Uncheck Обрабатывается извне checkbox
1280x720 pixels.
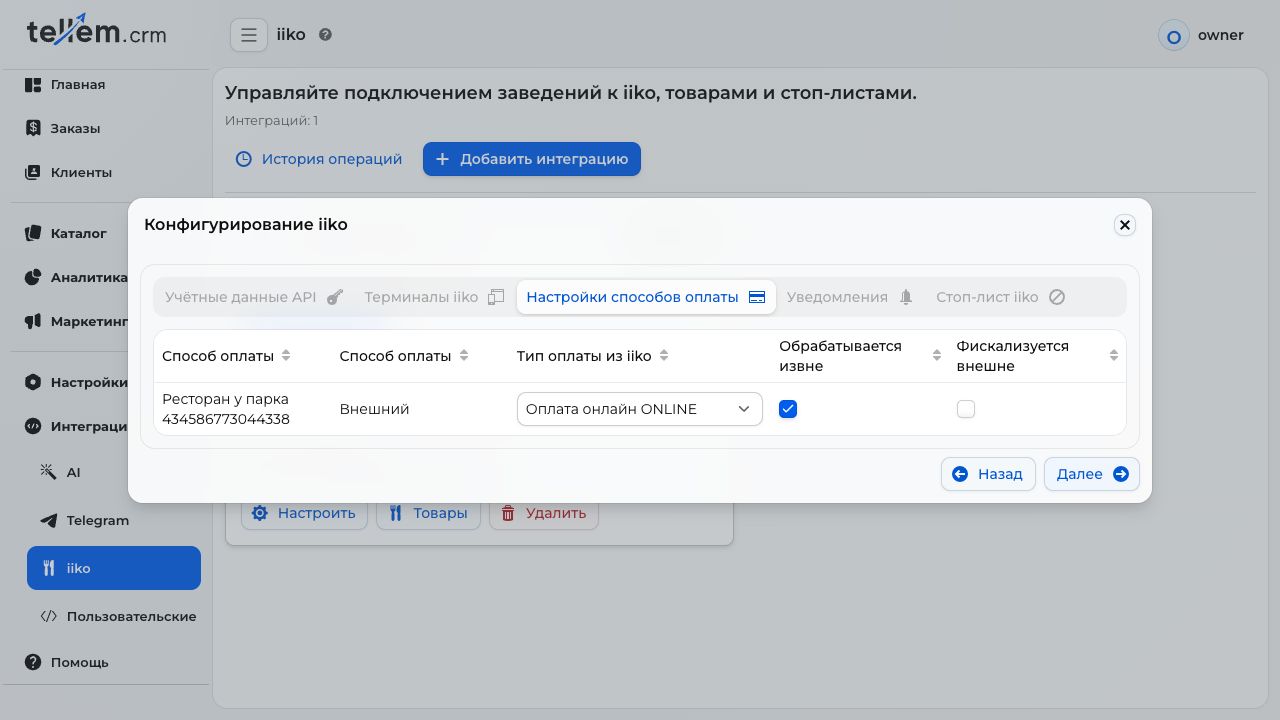pyautogui.click(x=788, y=409)
